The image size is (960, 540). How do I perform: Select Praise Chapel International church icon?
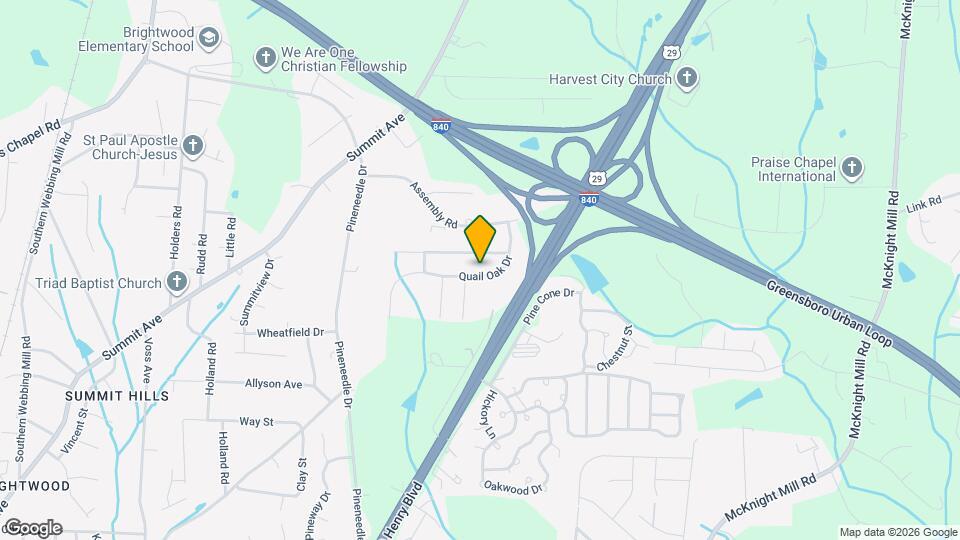coord(852,168)
